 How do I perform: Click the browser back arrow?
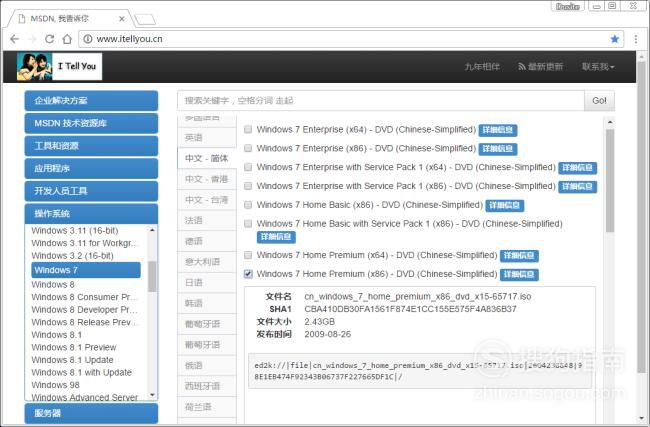point(15,39)
